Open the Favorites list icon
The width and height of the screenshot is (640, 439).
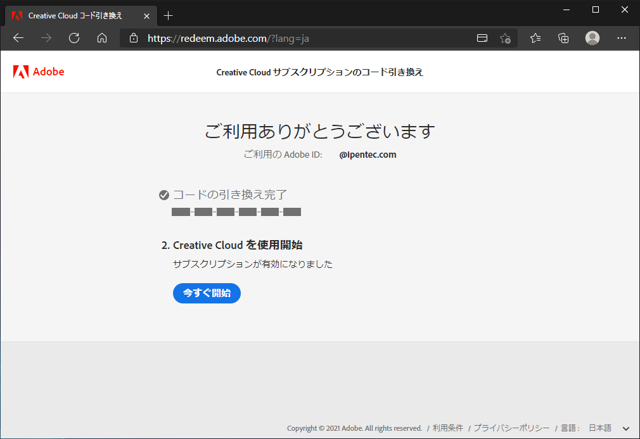[535, 38]
